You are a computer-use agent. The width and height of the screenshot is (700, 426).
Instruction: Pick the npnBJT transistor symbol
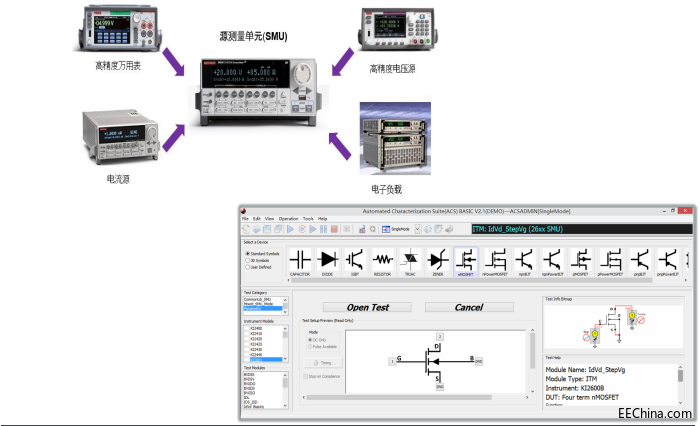click(x=523, y=260)
